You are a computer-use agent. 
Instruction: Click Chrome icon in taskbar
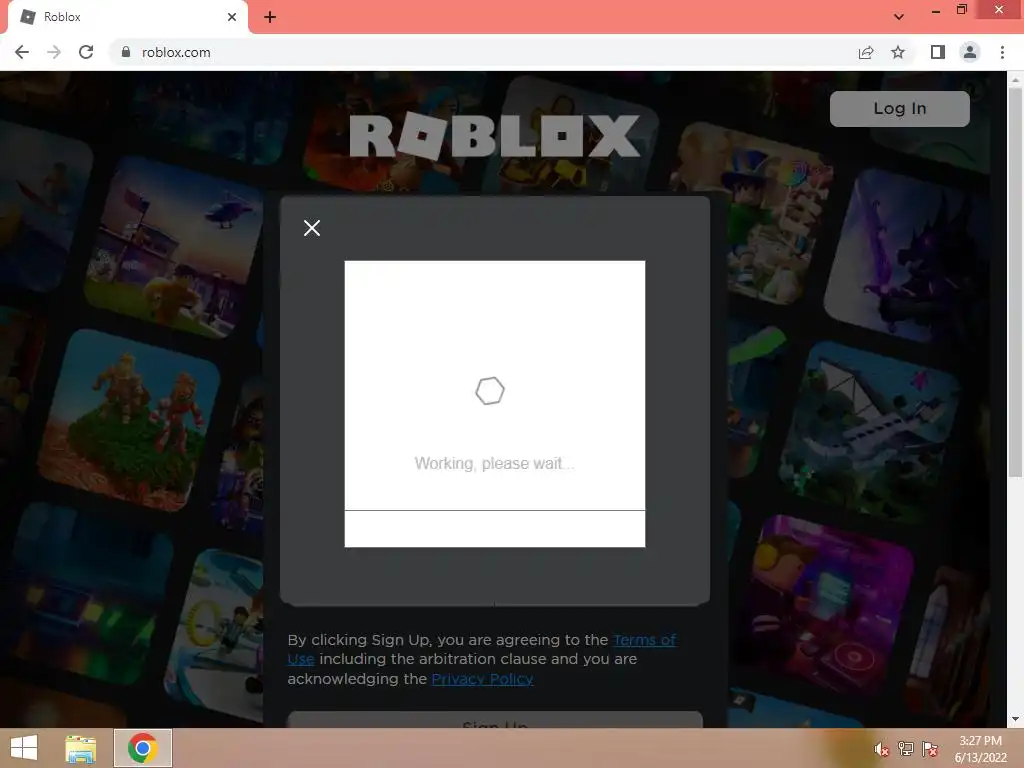click(143, 748)
